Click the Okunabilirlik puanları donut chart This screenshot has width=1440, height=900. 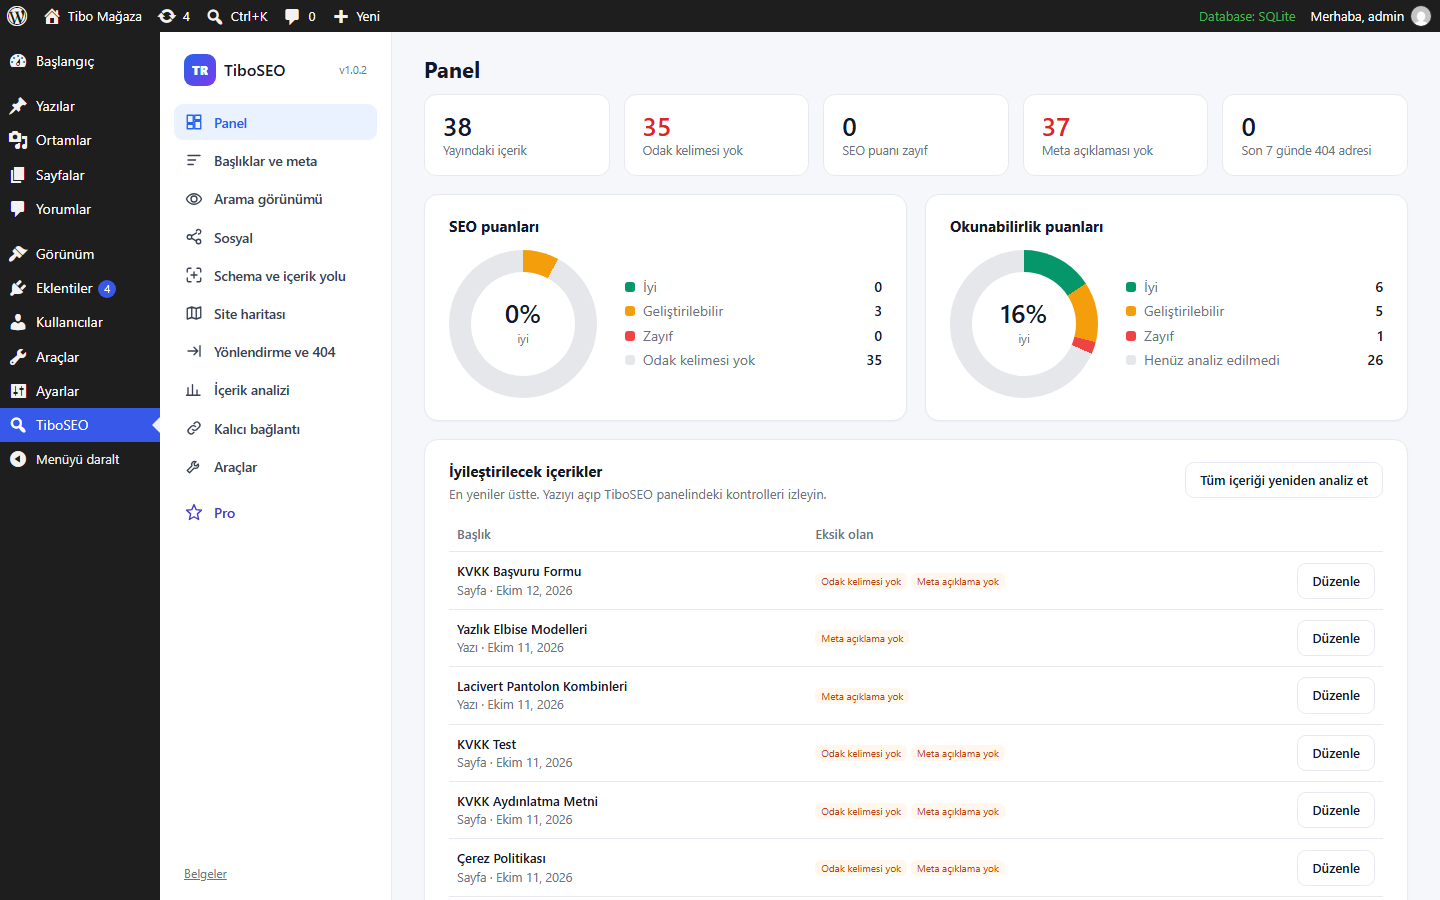click(1024, 324)
